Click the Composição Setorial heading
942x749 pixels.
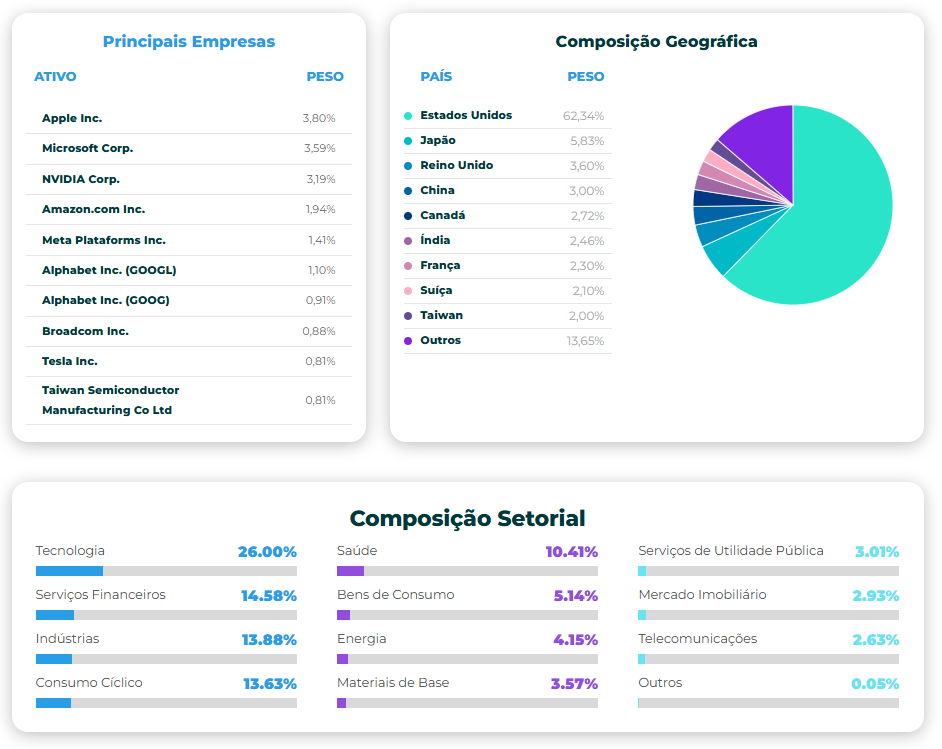click(467, 518)
